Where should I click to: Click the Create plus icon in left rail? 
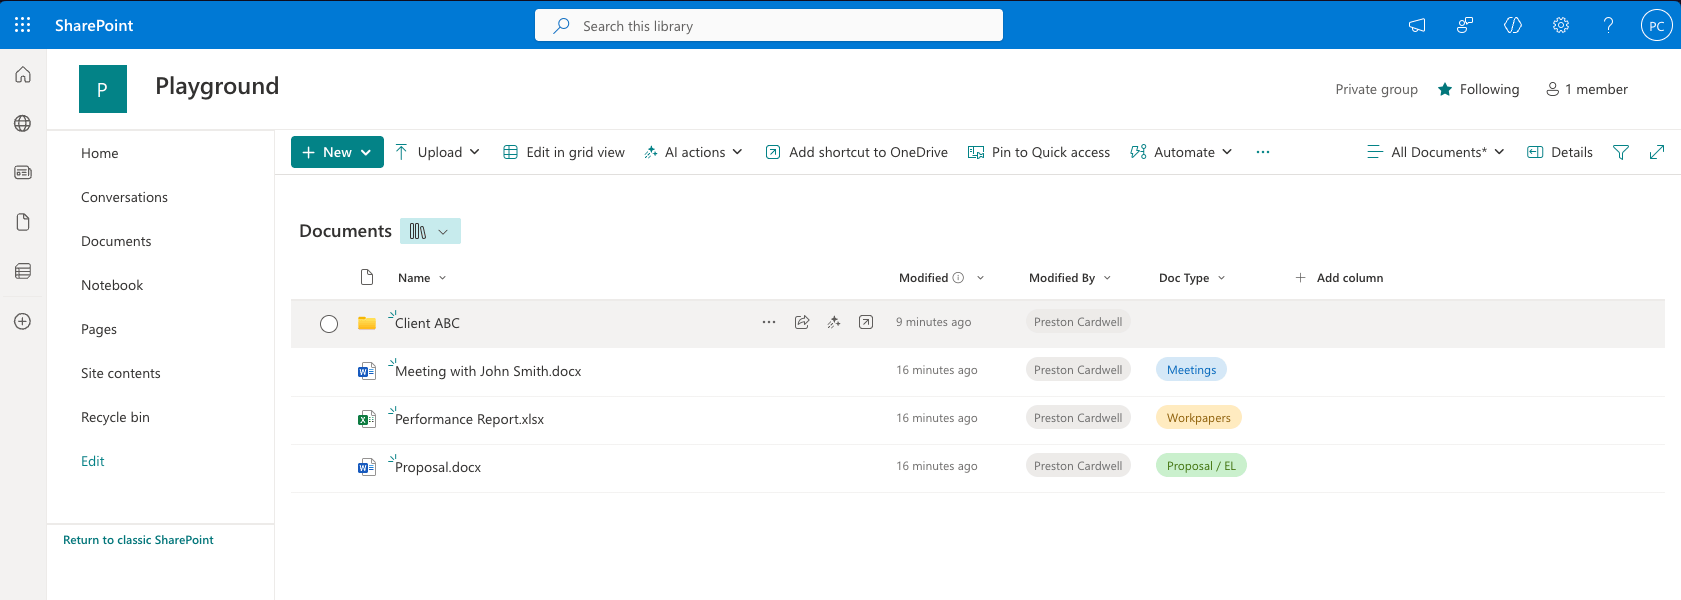click(23, 321)
